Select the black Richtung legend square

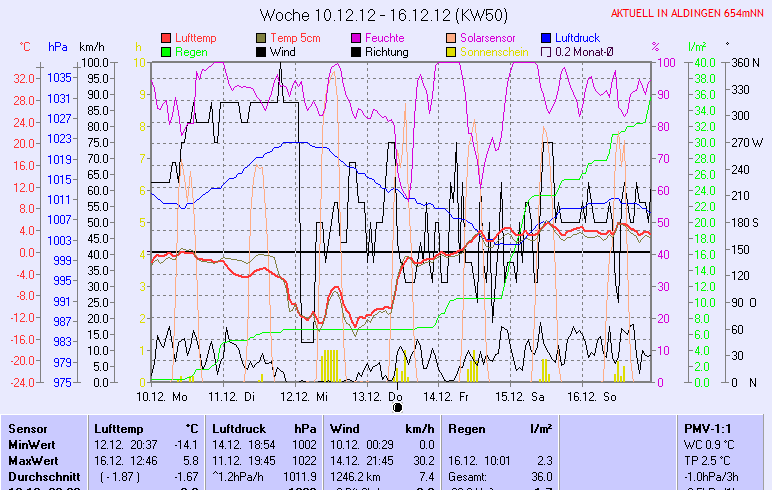click(357, 52)
